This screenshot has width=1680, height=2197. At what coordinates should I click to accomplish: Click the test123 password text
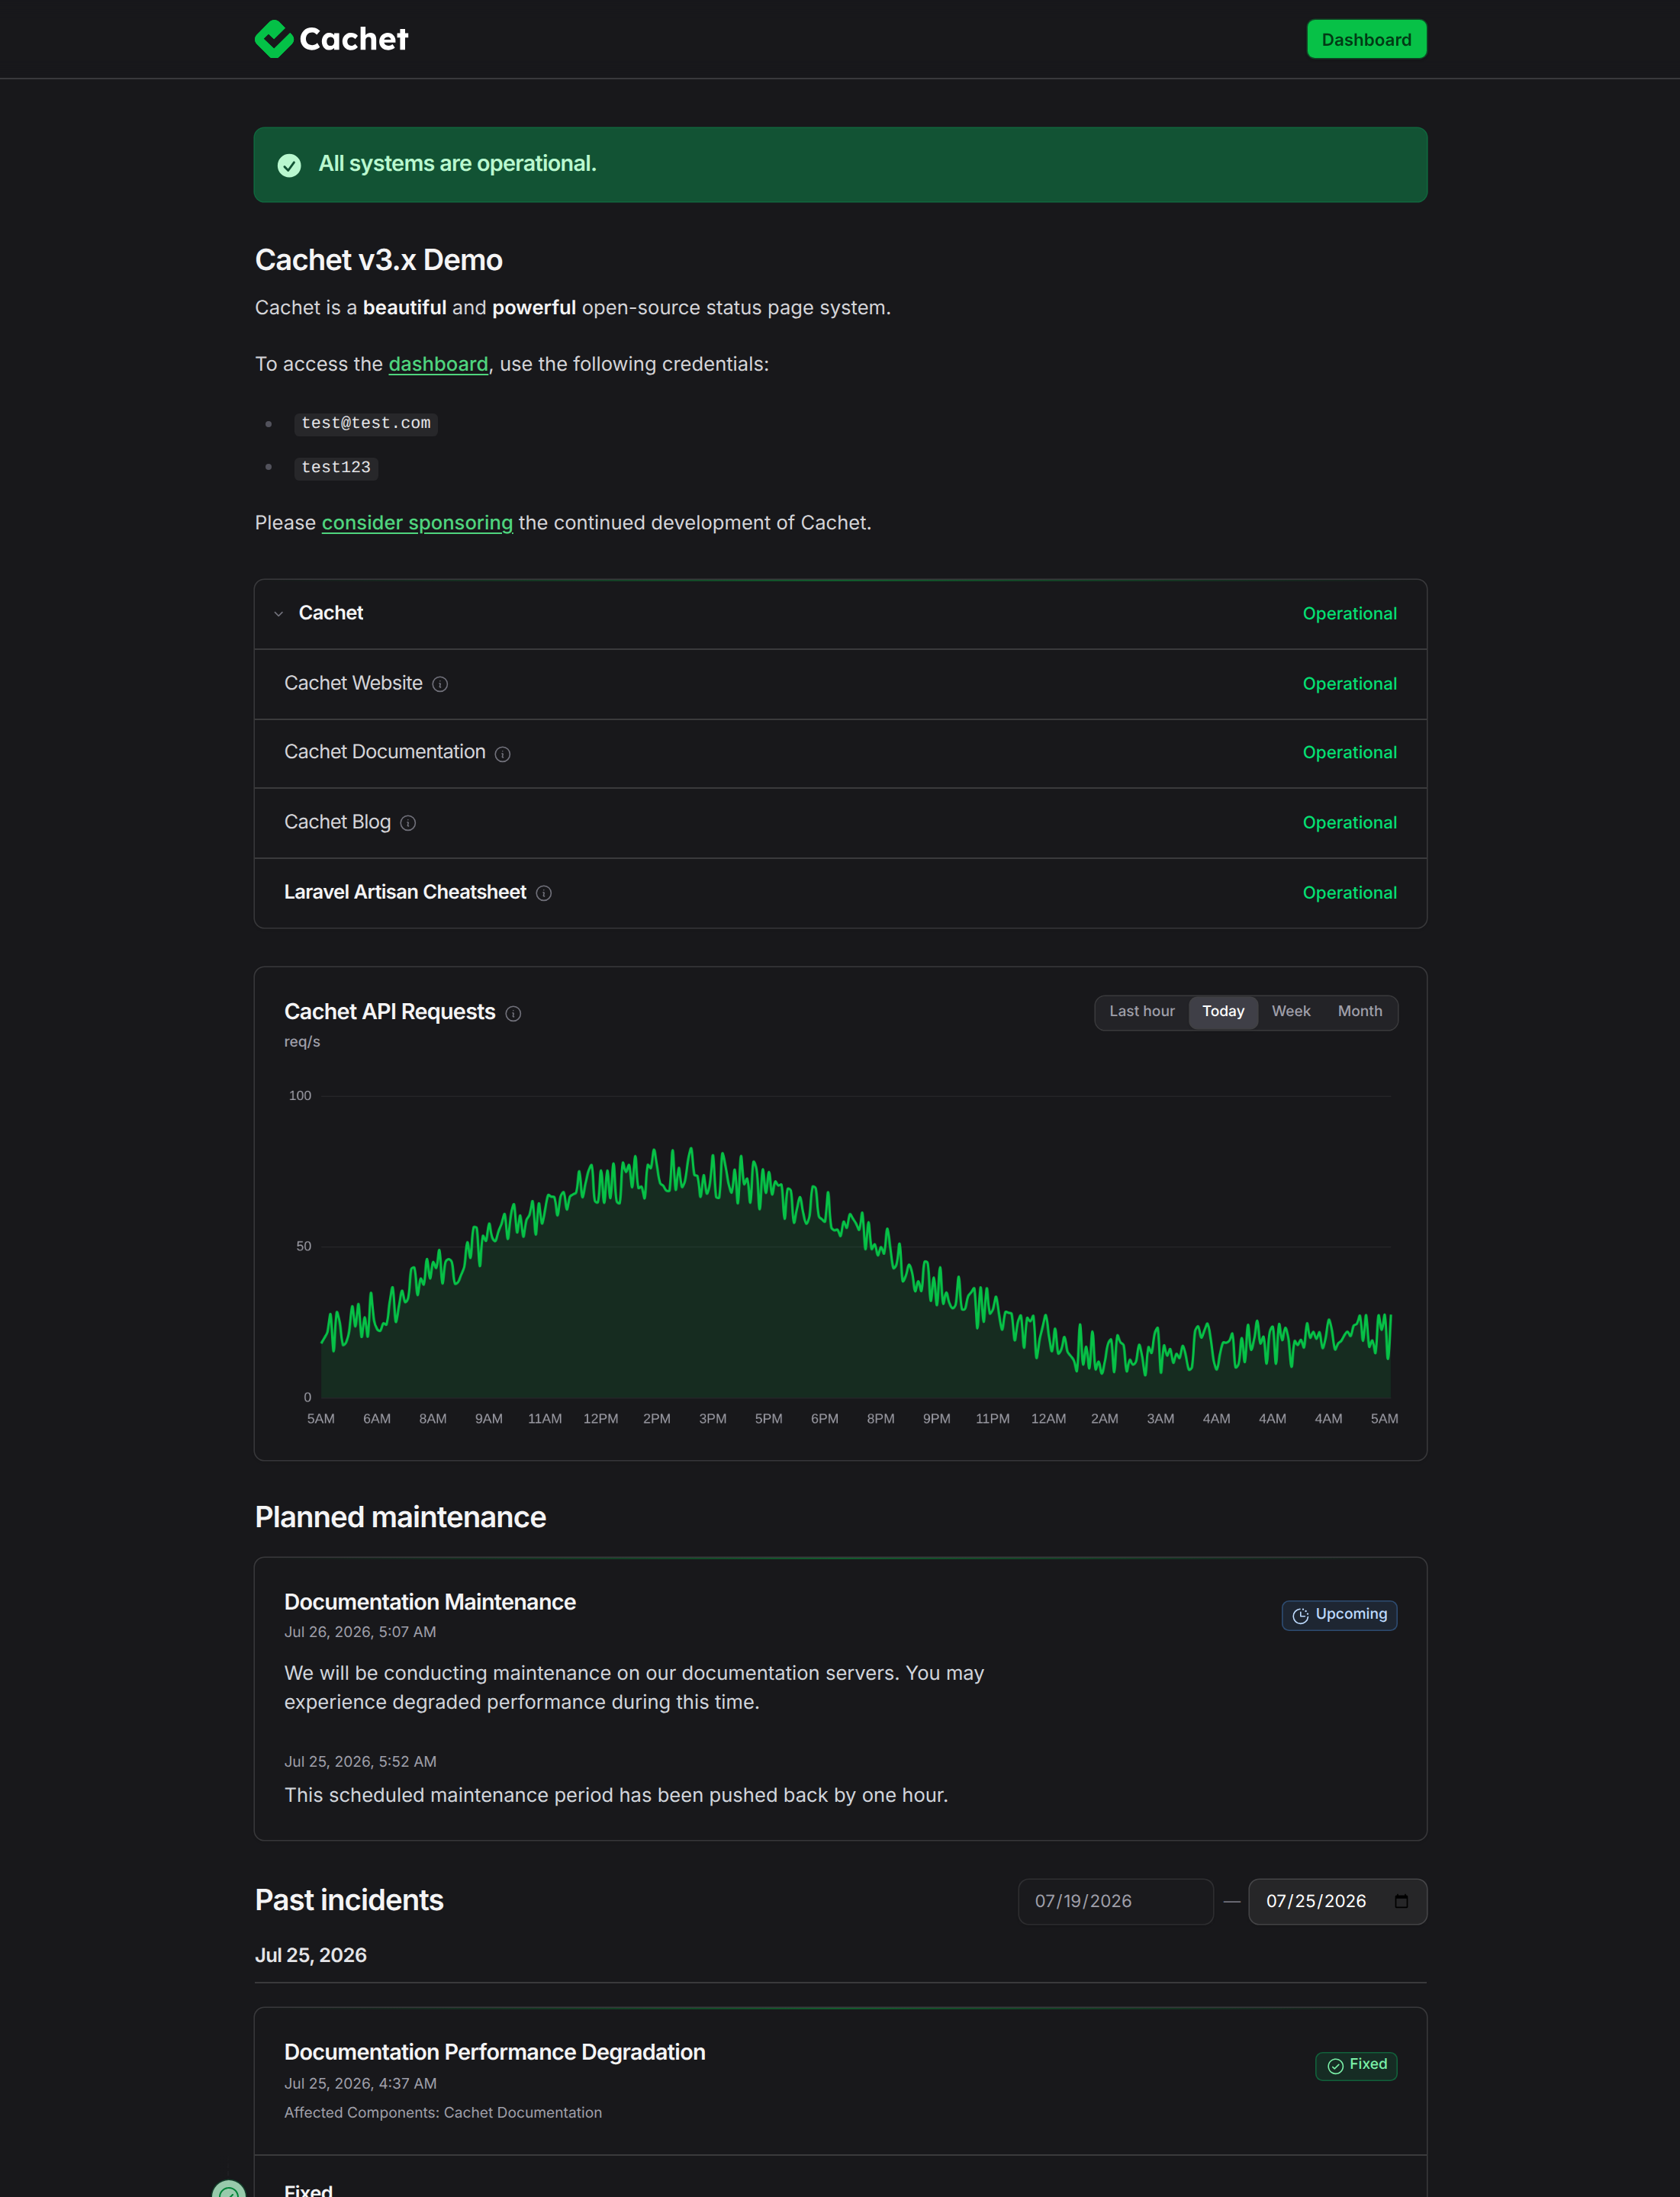coord(336,468)
